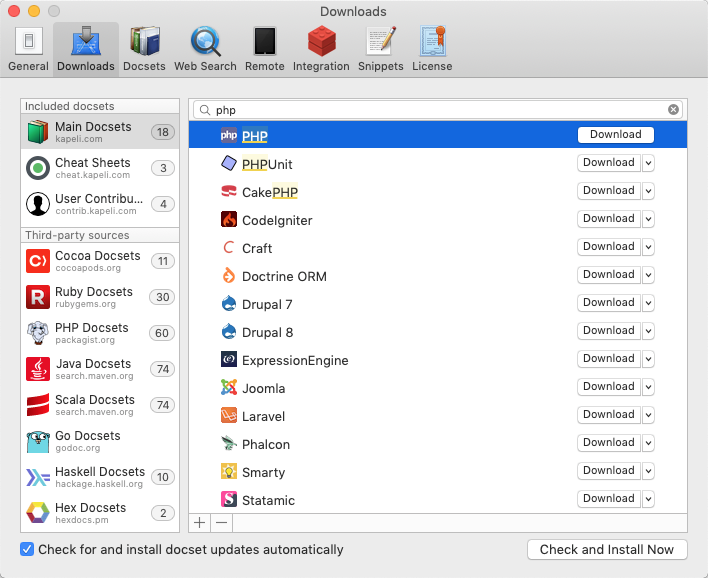Open CodeIgniter download version dropdown

point(648,219)
